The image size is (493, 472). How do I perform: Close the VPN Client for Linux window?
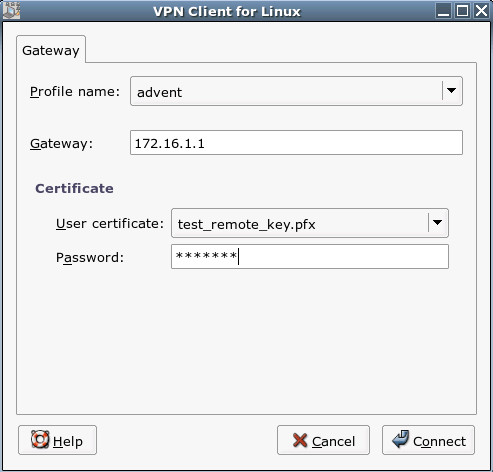pos(481,11)
